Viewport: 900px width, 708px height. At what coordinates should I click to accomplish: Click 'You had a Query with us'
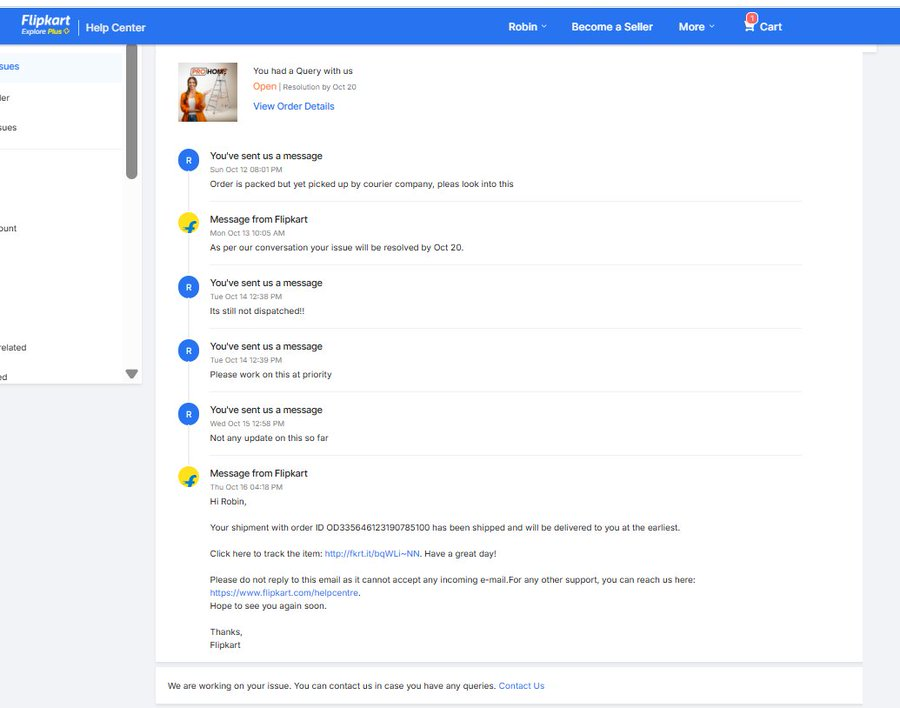(x=302, y=71)
